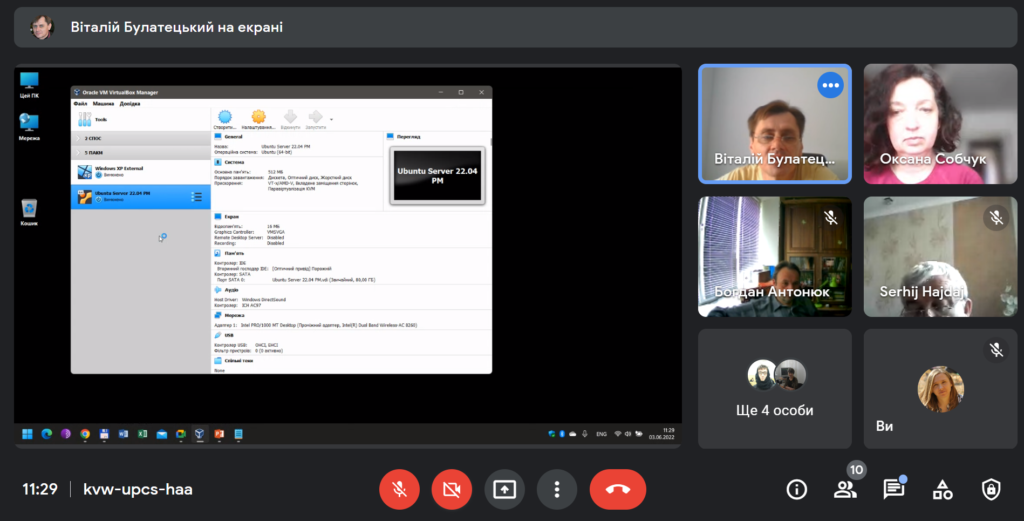Open the Машина menu in VirtualBox

[x=103, y=103]
